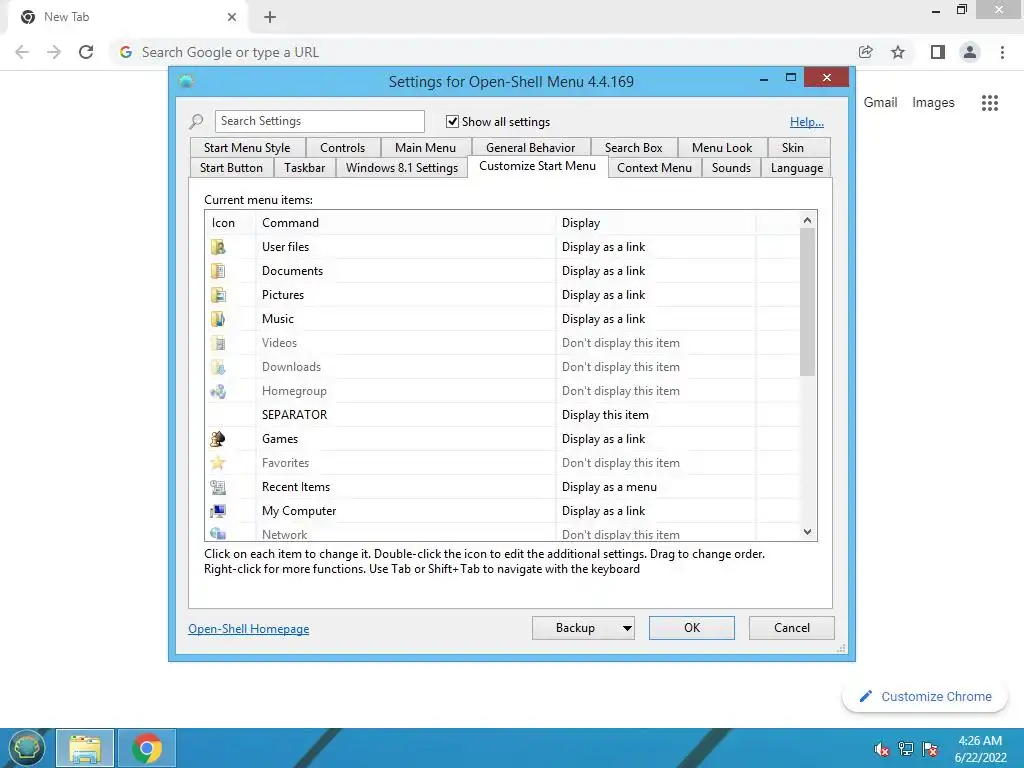Open the Context Menu tab
This screenshot has height=768, width=1024.
654,168
